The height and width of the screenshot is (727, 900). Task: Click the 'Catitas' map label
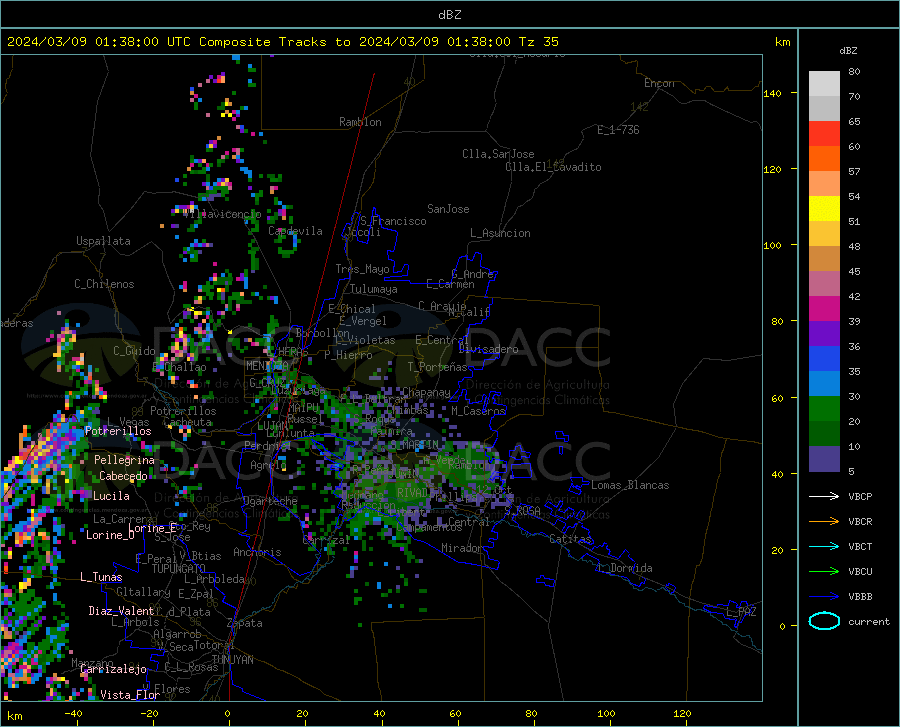click(x=570, y=539)
